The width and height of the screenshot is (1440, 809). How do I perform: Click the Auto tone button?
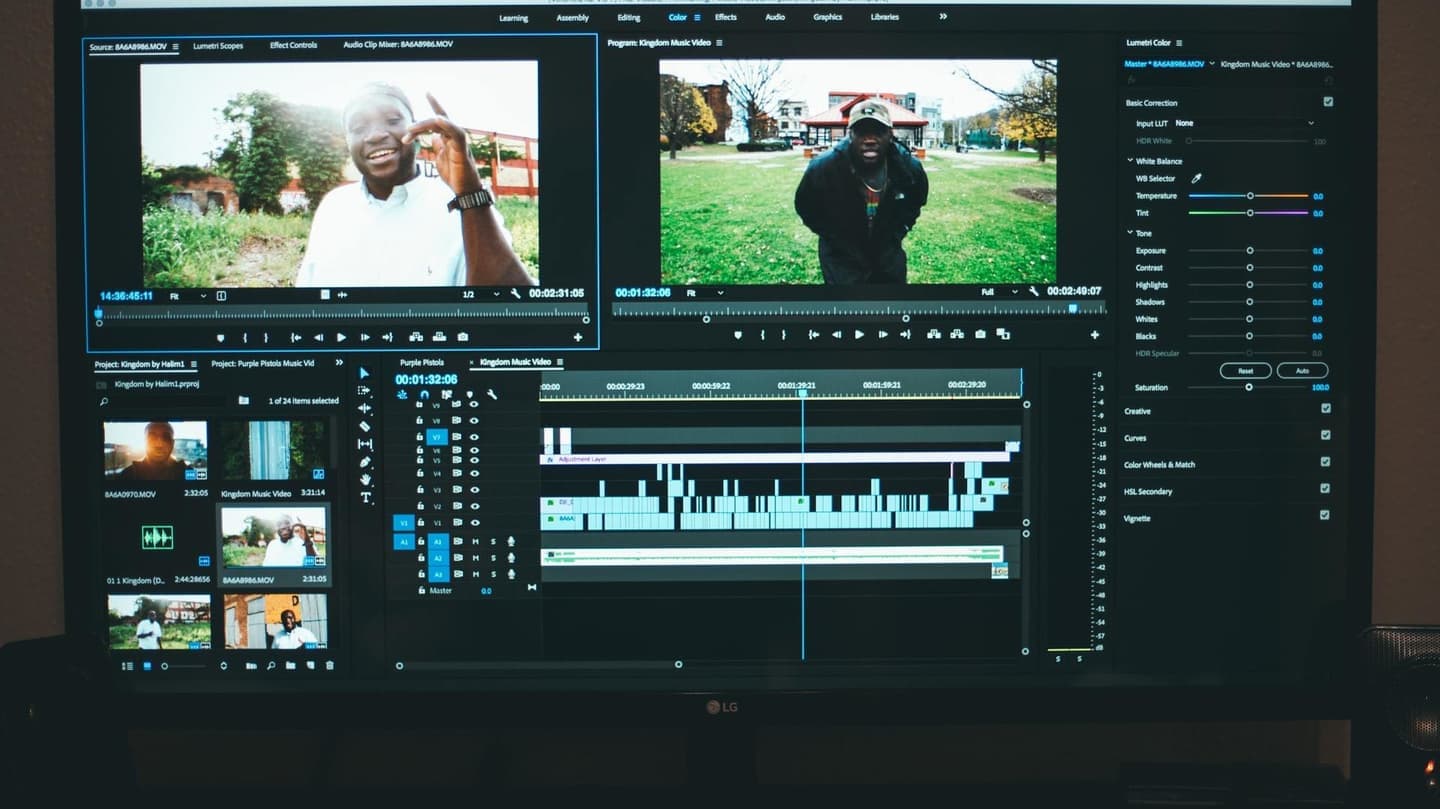coord(1302,371)
